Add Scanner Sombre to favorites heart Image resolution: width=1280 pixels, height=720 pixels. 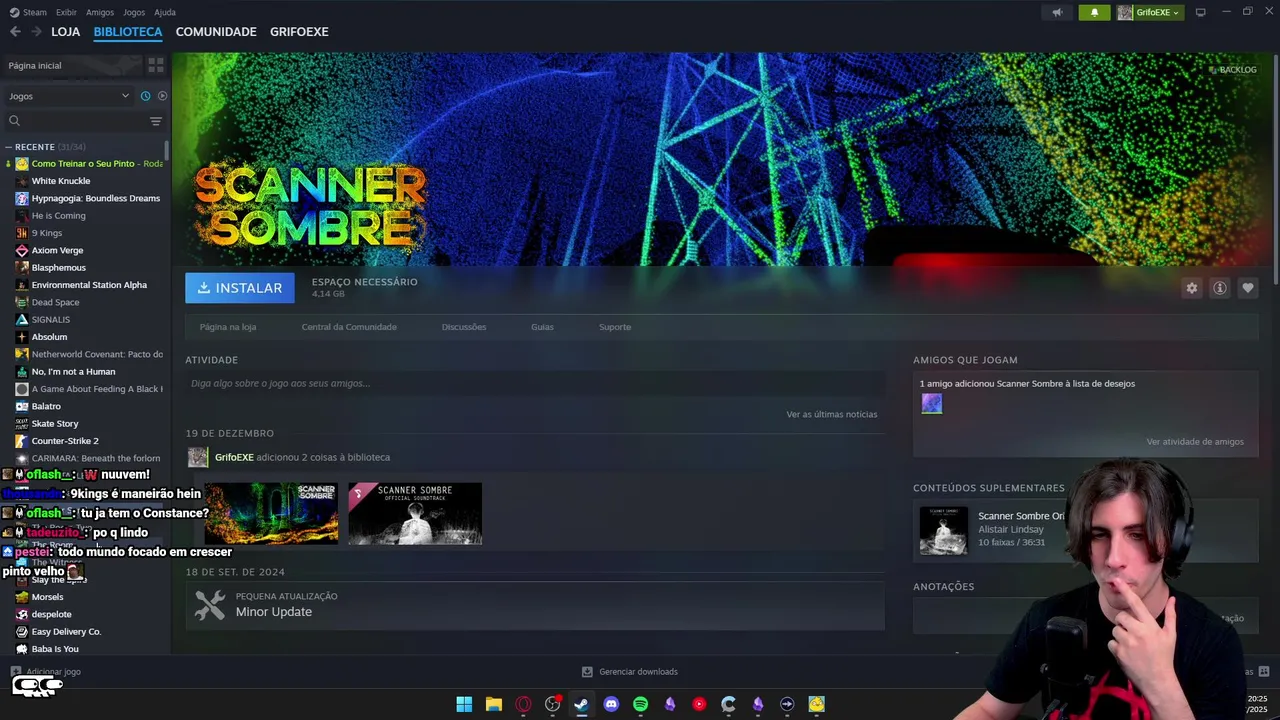coord(1248,288)
